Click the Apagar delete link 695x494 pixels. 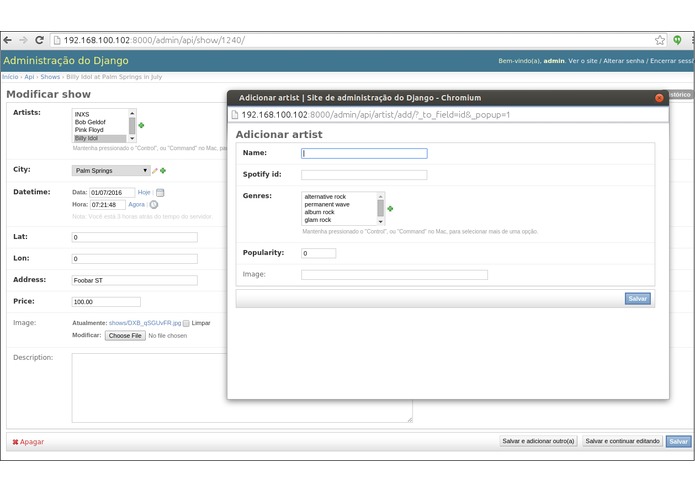coord(28,442)
